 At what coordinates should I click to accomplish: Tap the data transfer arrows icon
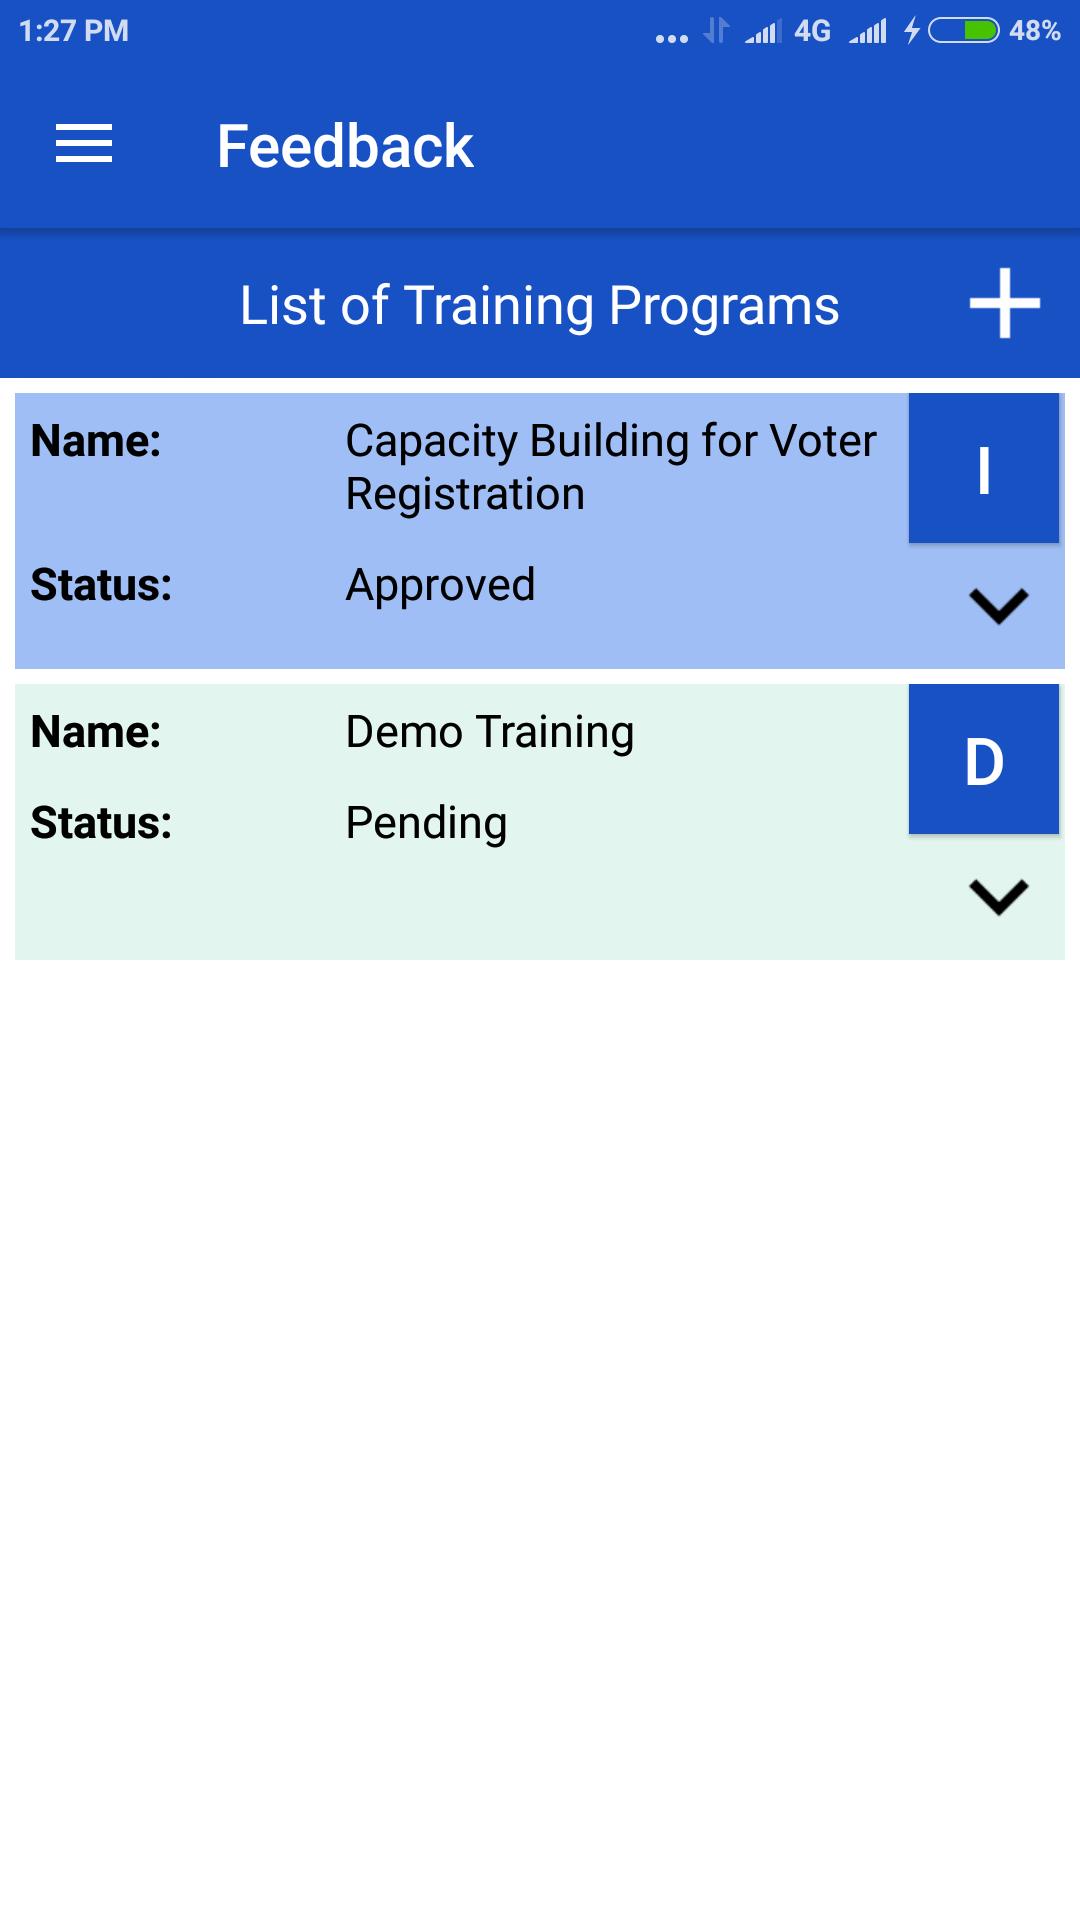(x=716, y=31)
